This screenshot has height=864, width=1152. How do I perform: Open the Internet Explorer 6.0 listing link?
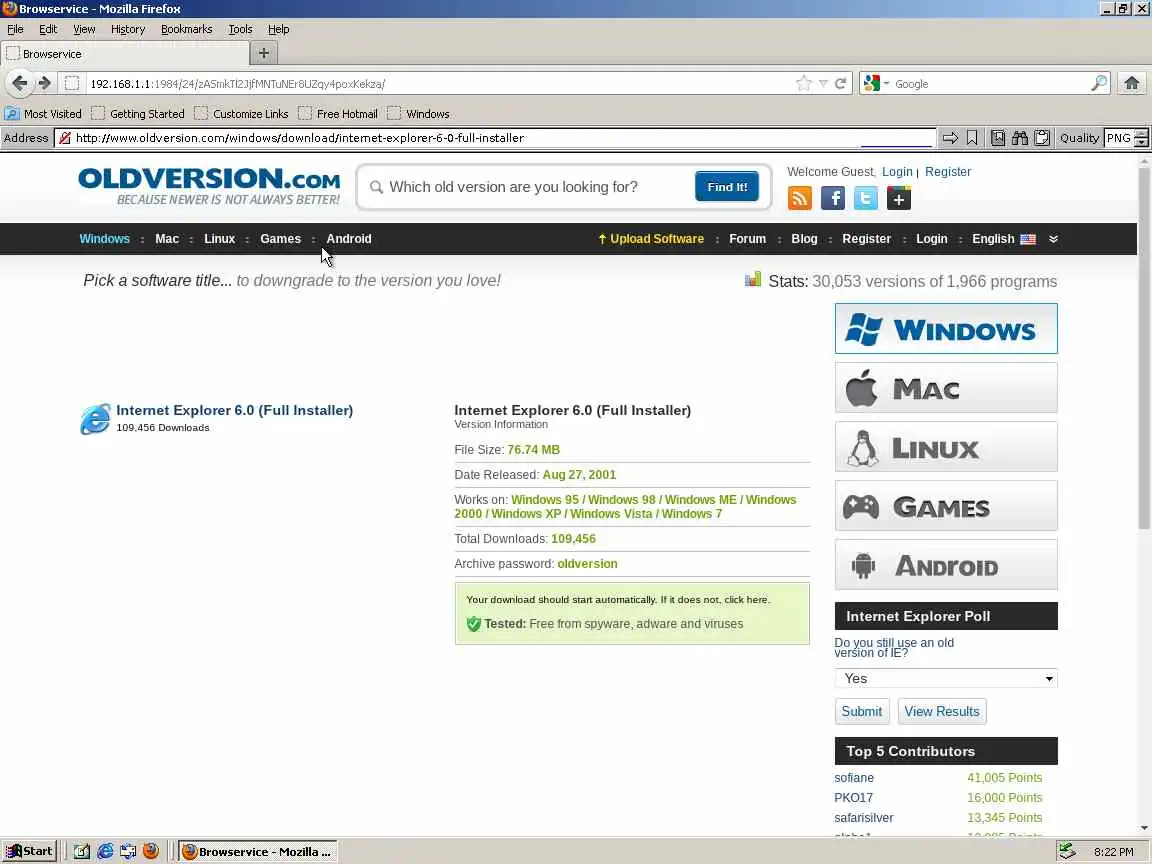coord(234,410)
